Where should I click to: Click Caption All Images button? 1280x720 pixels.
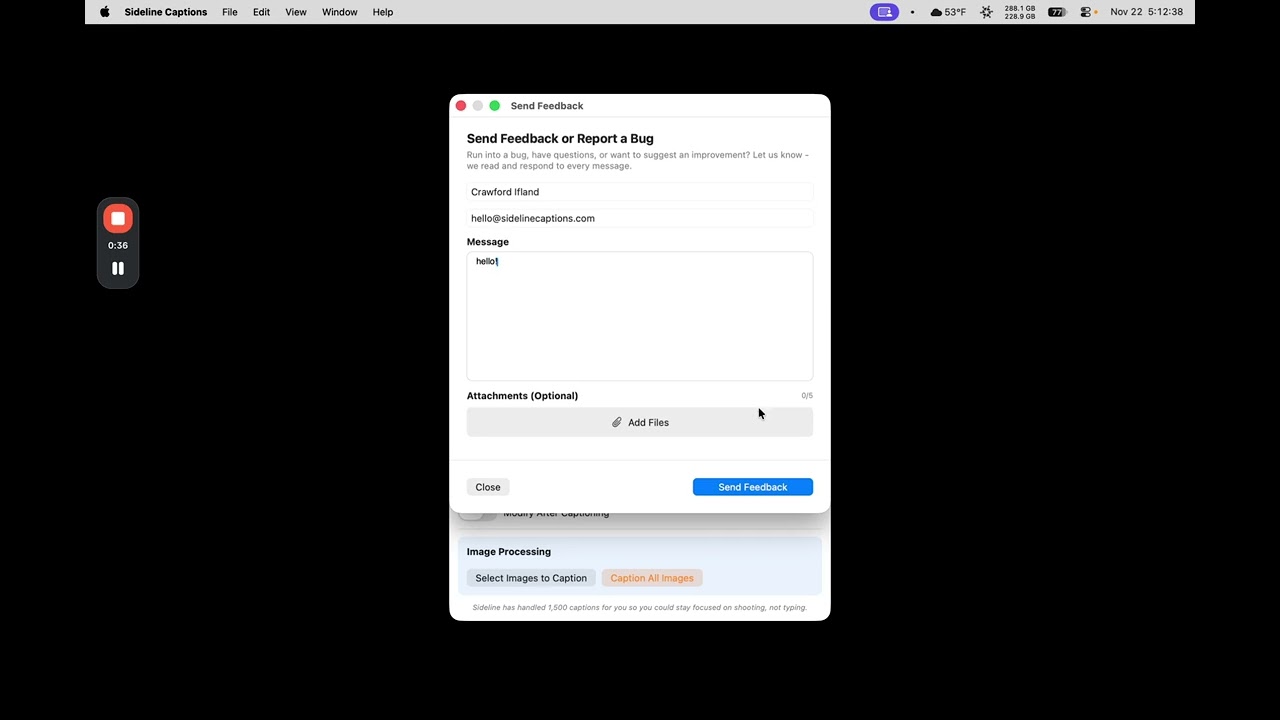652,578
